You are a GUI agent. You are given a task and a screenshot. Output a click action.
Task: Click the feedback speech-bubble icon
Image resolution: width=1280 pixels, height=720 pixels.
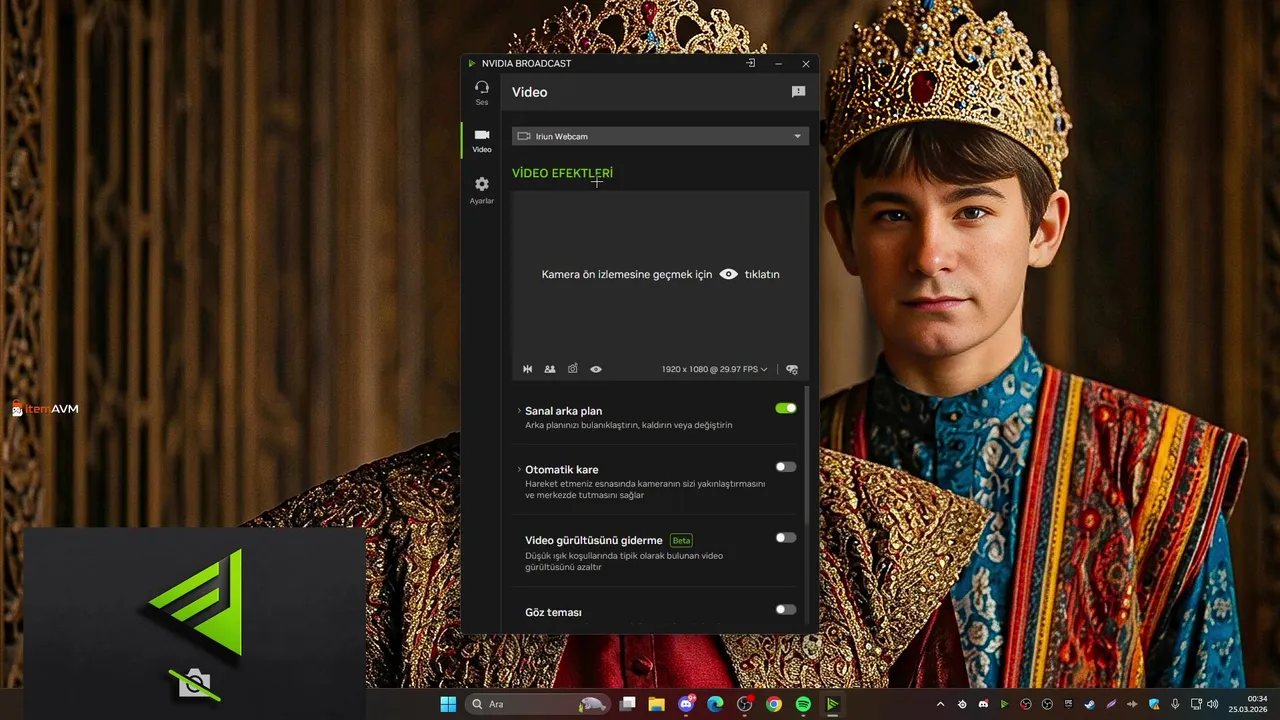point(798,92)
